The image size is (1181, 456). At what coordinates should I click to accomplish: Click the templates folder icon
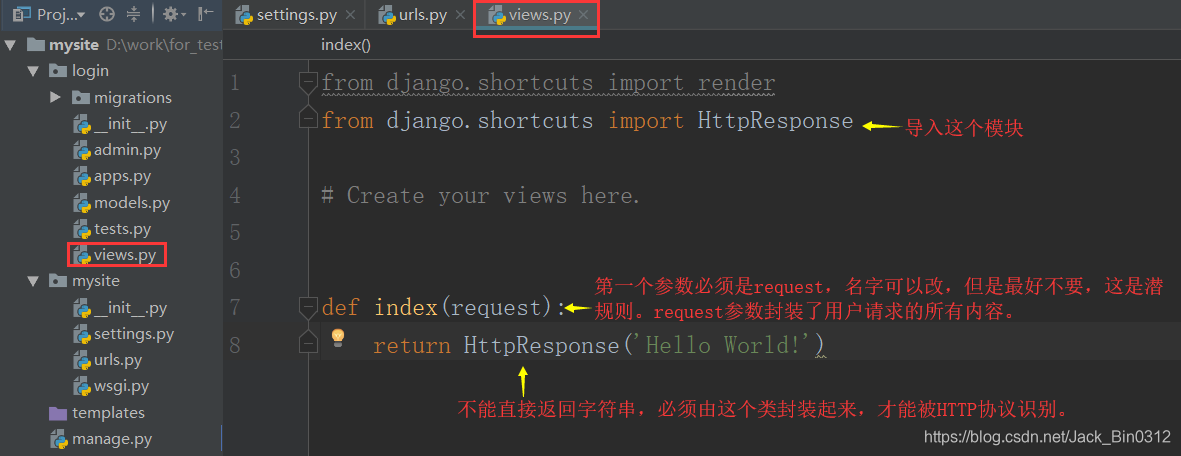[x=58, y=413]
